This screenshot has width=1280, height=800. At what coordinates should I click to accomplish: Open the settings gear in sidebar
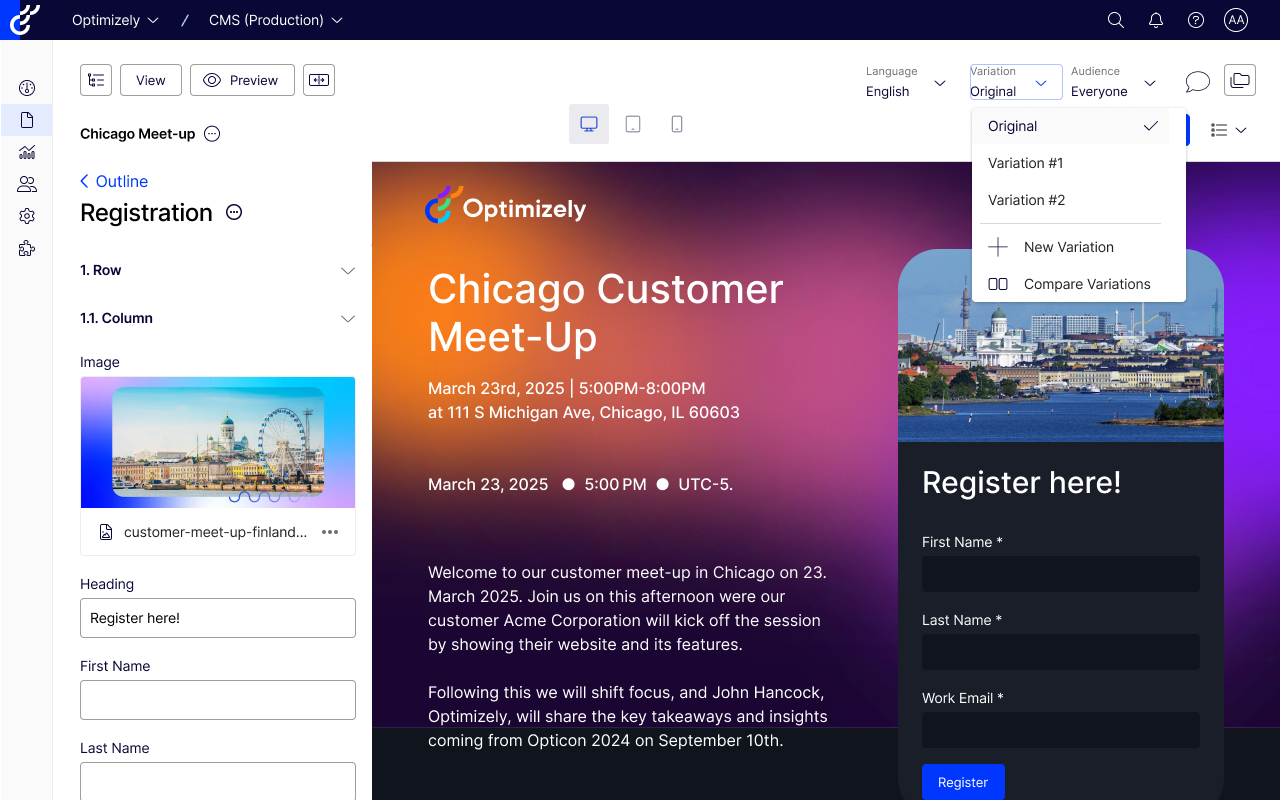click(x=27, y=216)
